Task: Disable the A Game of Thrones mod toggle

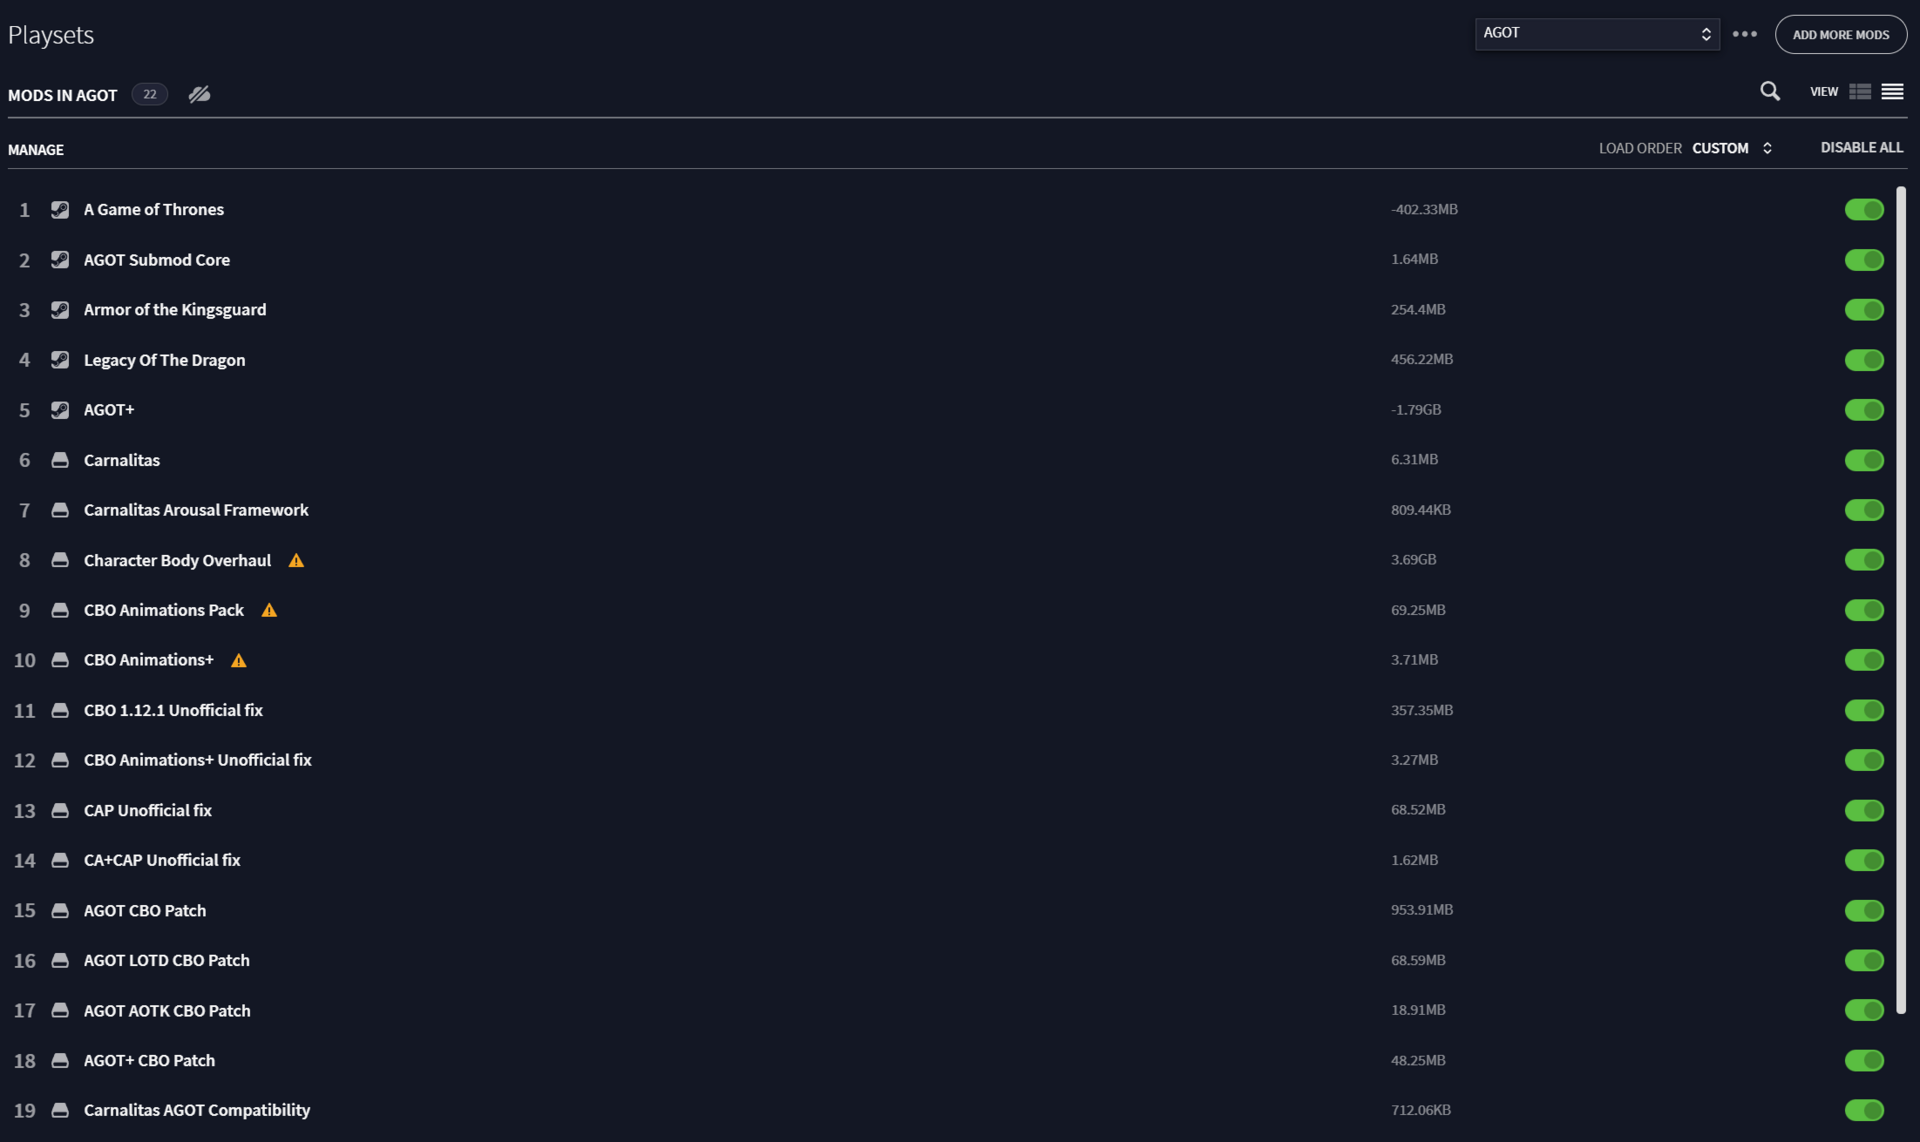Action: click(1864, 210)
